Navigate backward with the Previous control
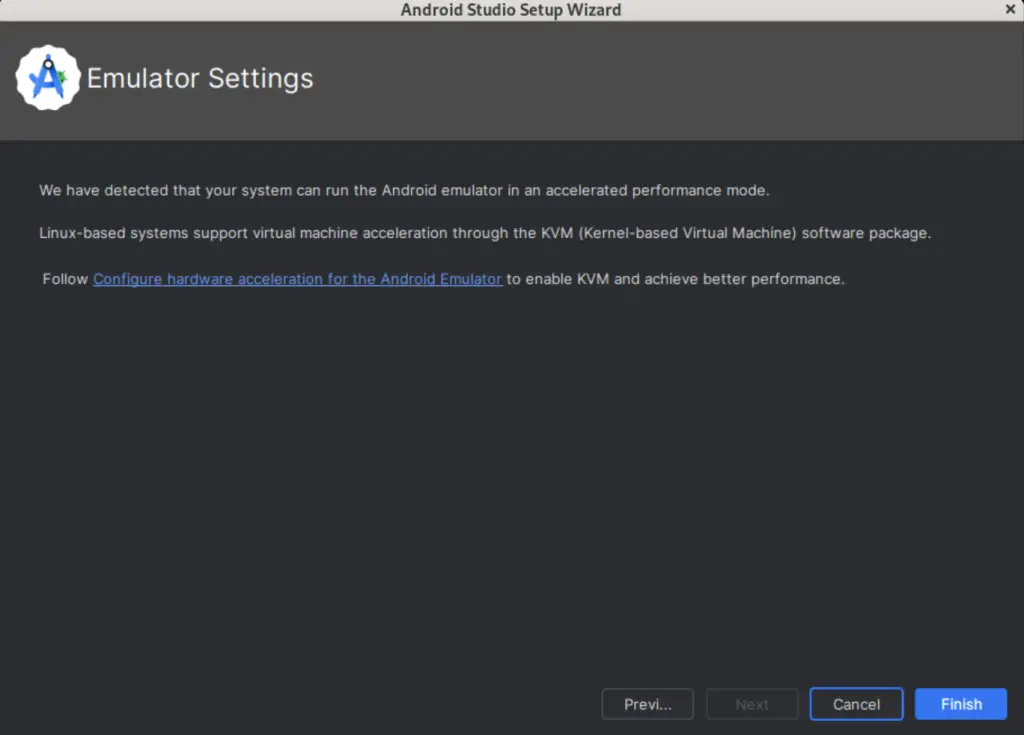The width and height of the screenshot is (1024, 735). click(647, 703)
